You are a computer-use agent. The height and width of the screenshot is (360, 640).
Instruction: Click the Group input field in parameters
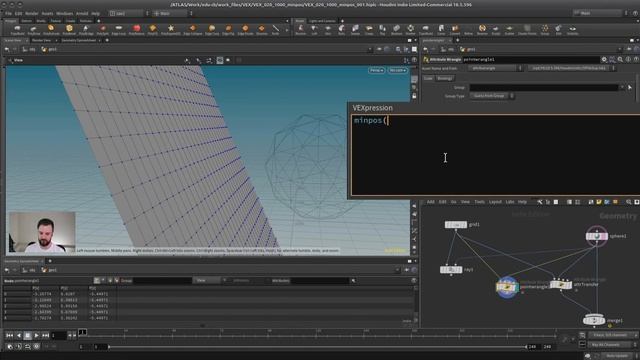pos(544,87)
